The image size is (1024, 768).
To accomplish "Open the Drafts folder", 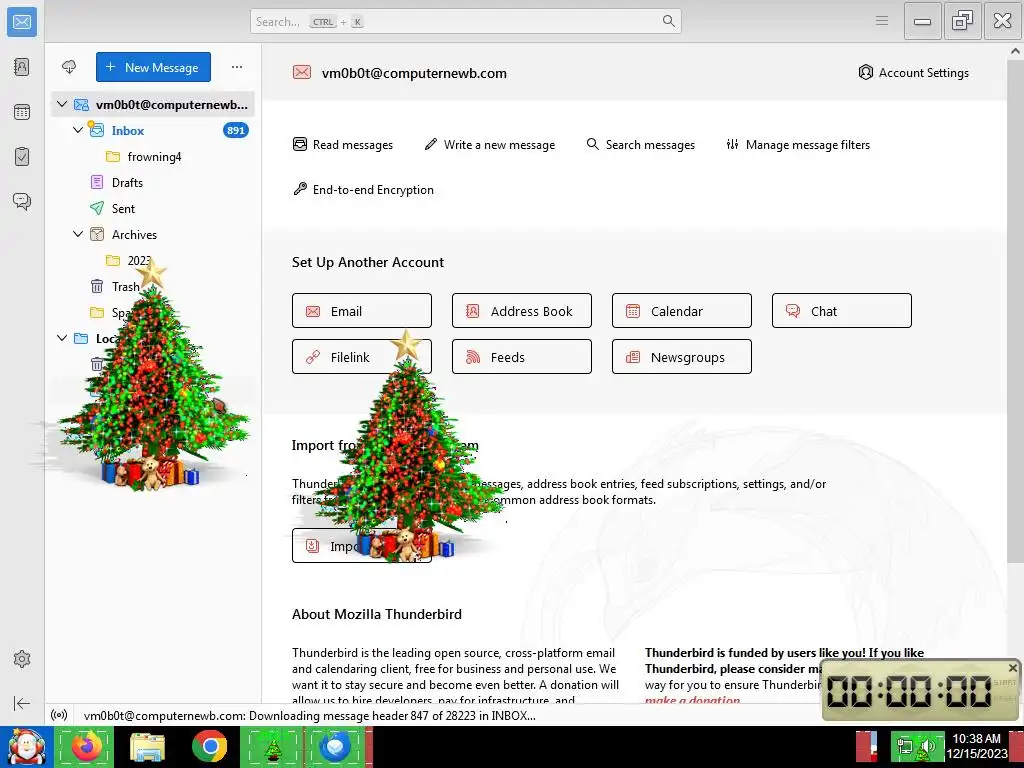I will 153,182.
